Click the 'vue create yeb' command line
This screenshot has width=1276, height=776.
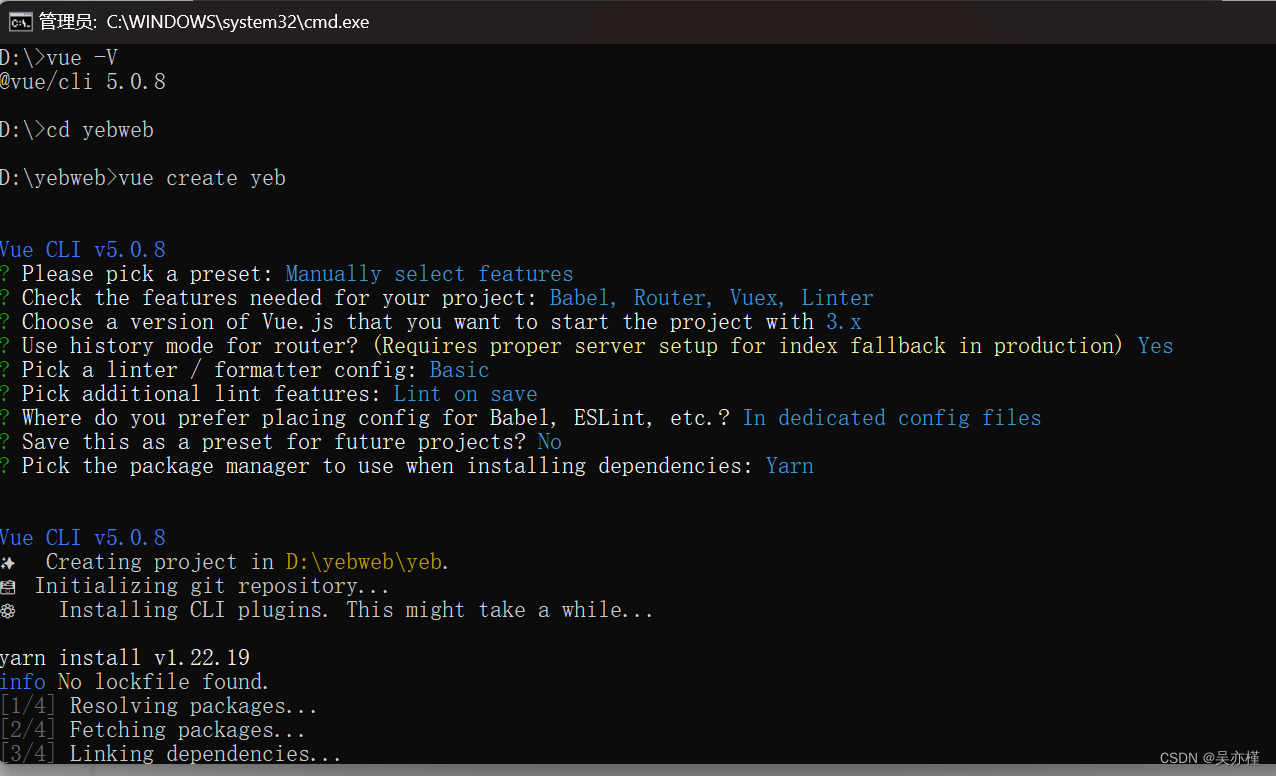pyautogui.click(x=143, y=178)
